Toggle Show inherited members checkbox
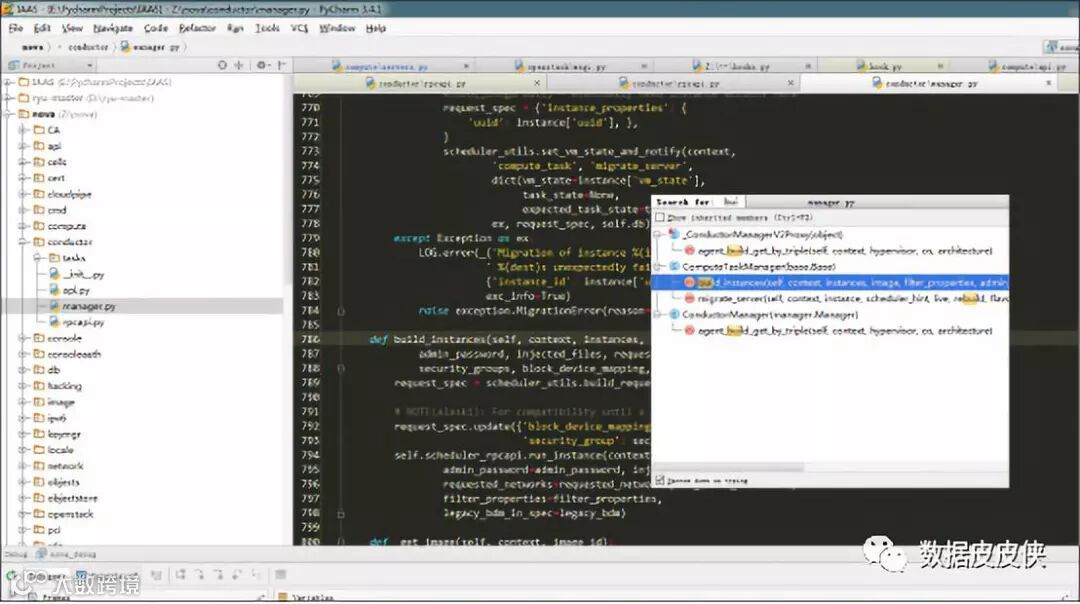The height and width of the screenshot is (604, 1080). pyautogui.click(x=660, y=218)
